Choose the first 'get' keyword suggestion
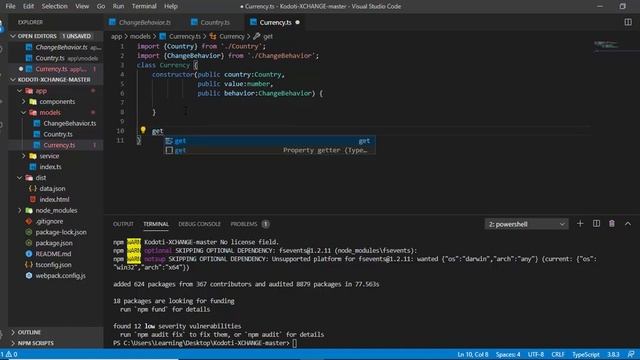640x360 pixels. [269, 141]
